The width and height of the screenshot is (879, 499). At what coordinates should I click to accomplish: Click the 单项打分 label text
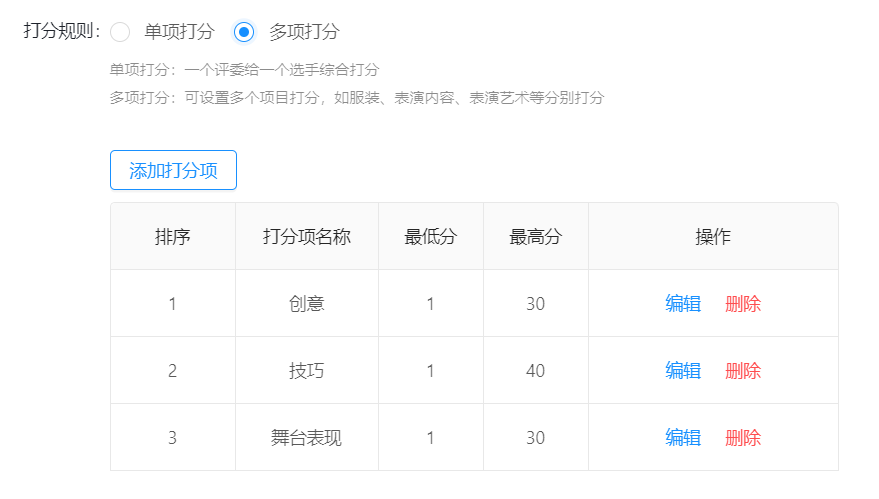tap(179, 31)
